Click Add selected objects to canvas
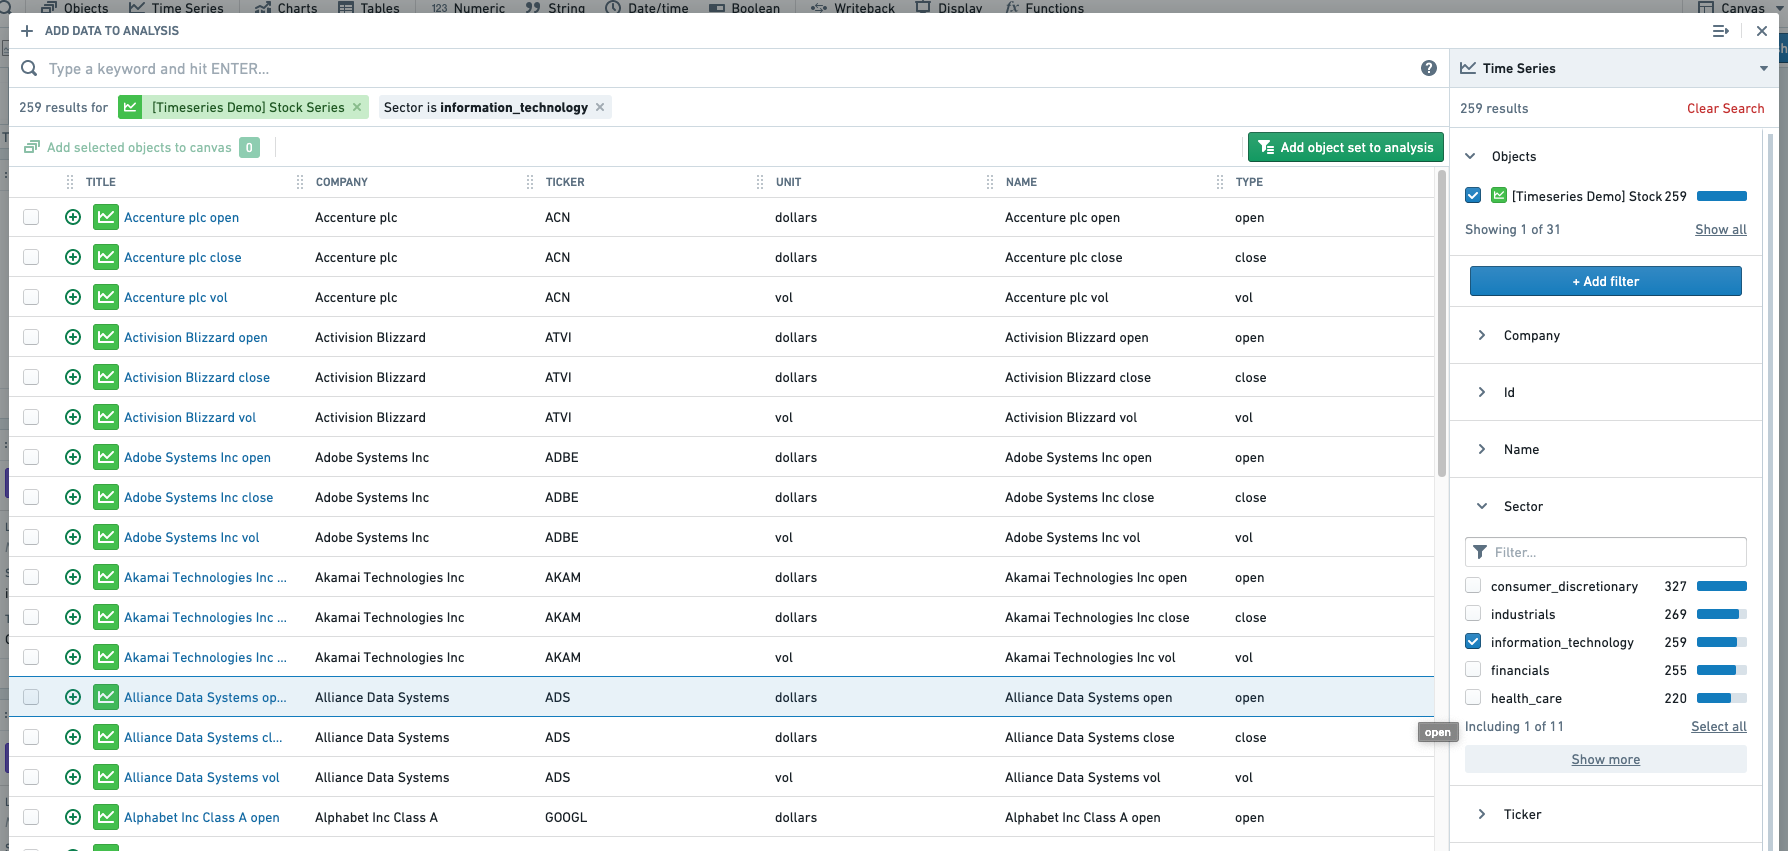 [141, 147]
